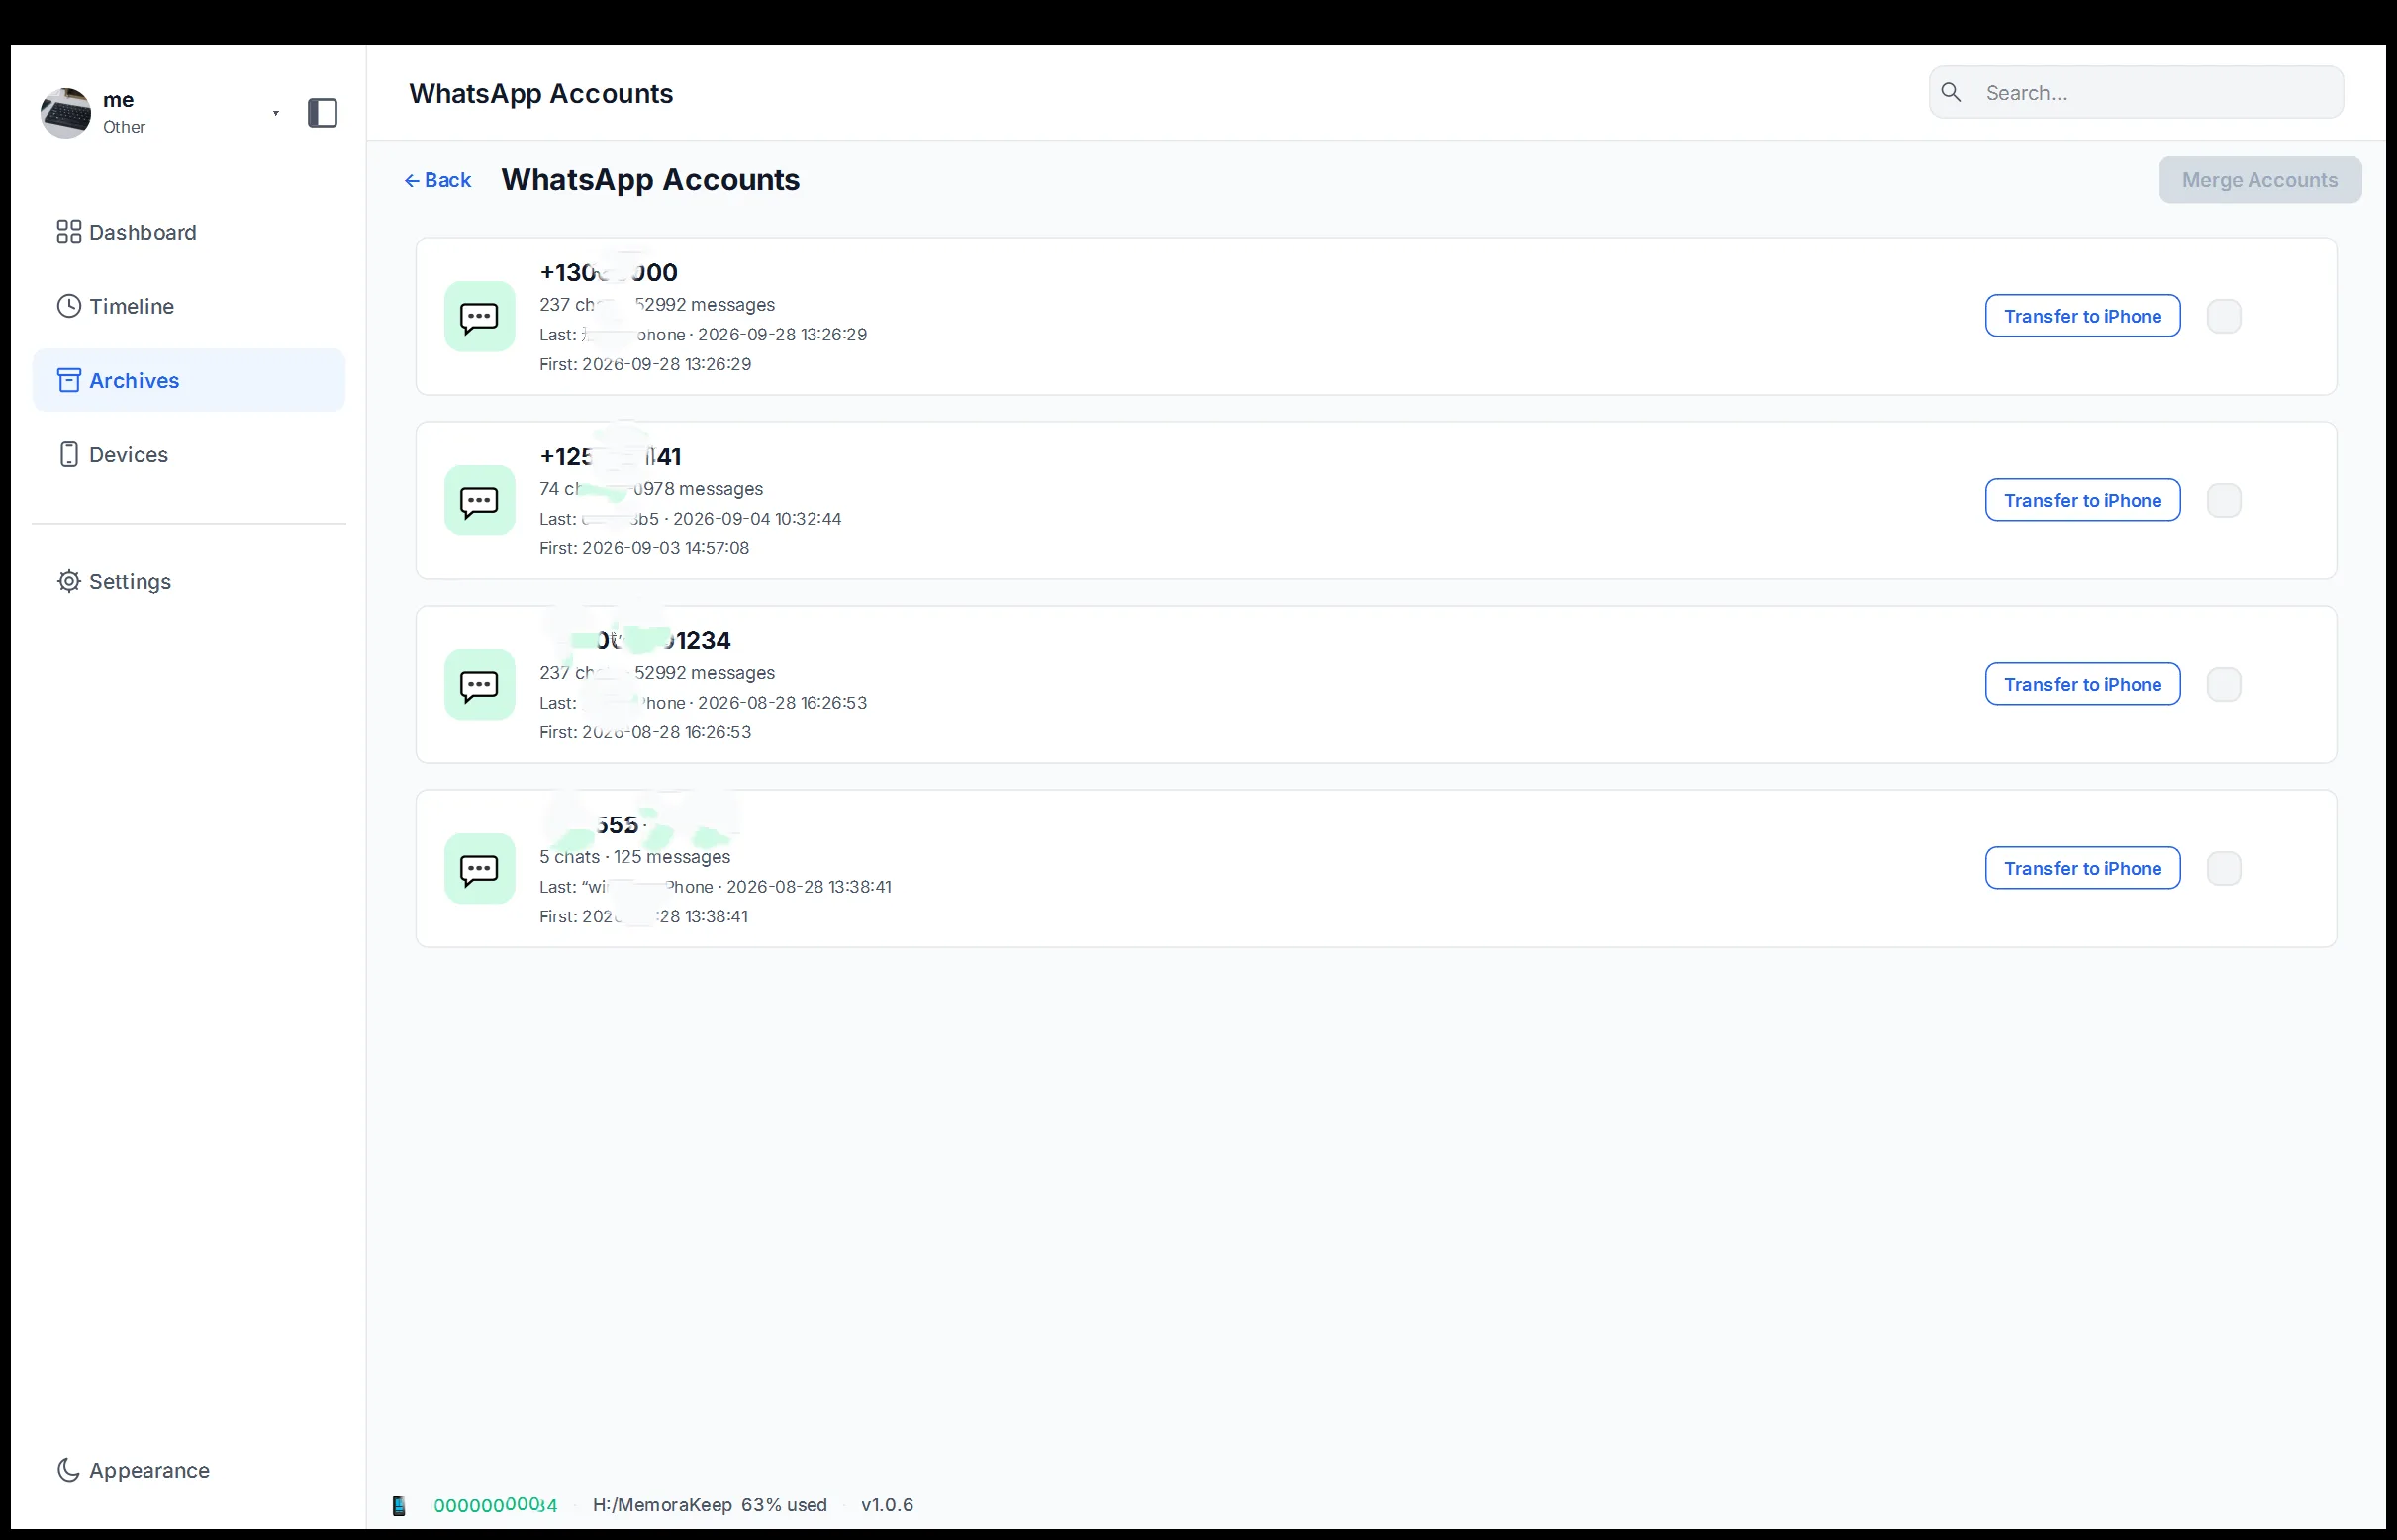Select the checkbox for the account ending 000
Screen dimensions: 2397x1540
pyautogui.click(x=2223, y=316)
